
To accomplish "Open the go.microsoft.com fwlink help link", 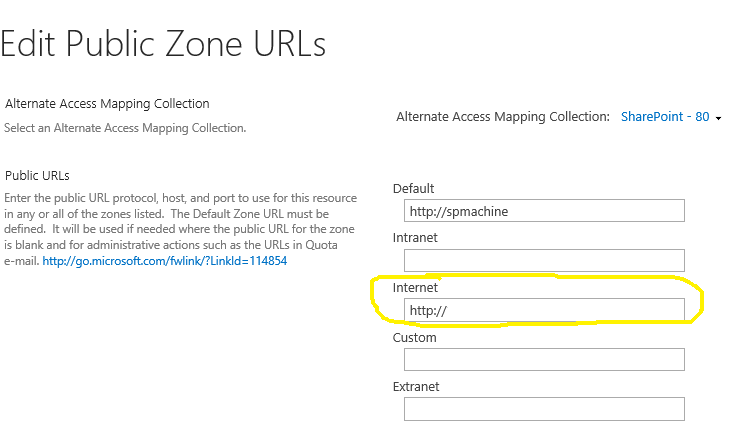I will [x=165, y=261].
